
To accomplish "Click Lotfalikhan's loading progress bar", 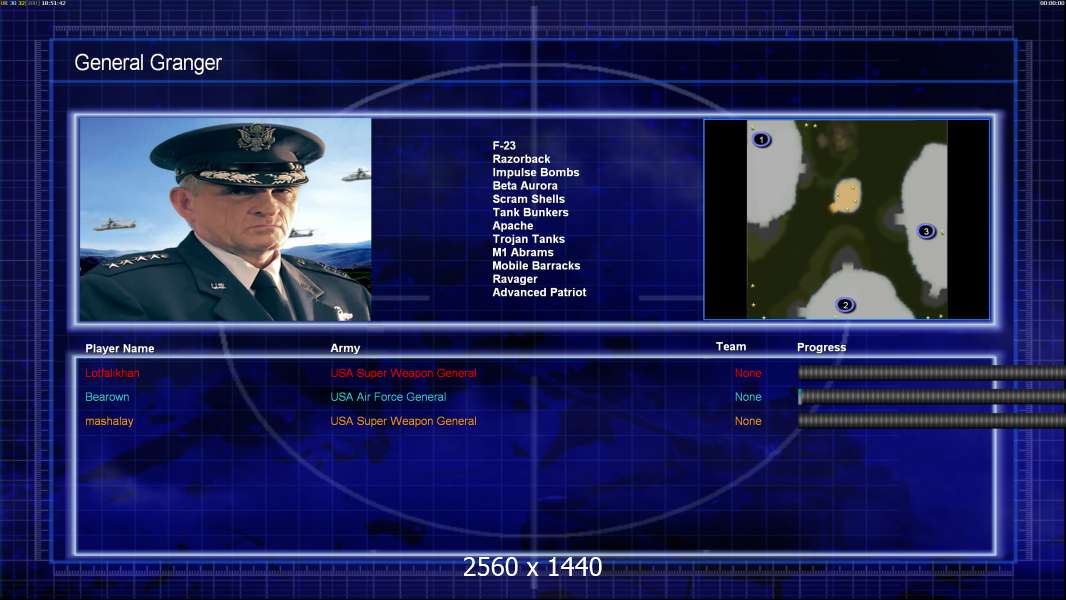I will point(931,372).
